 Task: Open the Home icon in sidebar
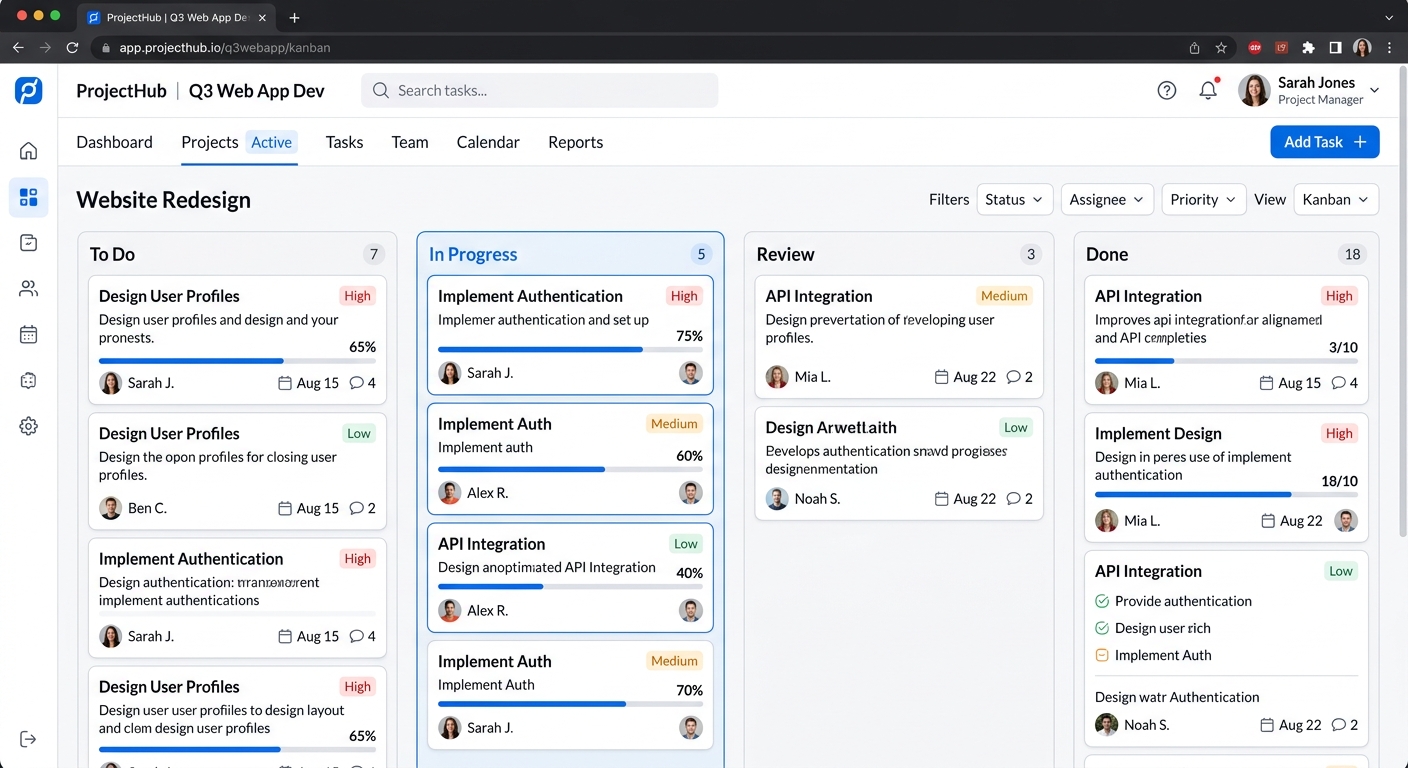tap(28, 150)
